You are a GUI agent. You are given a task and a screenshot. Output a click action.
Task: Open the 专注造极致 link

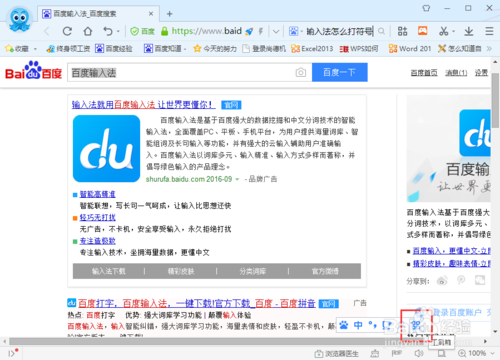pos(97,241)
